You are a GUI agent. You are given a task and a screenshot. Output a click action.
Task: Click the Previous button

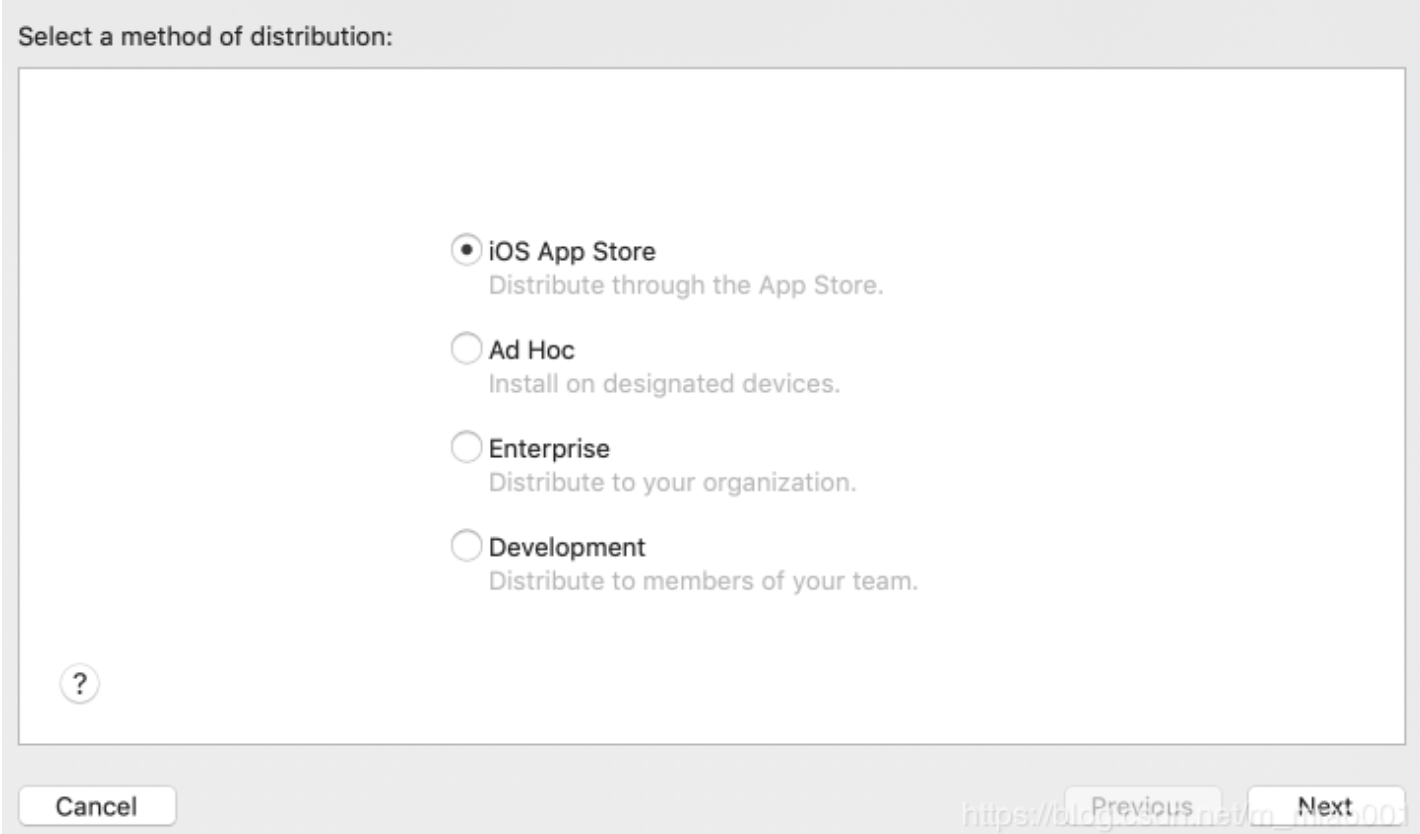(1143, 806)
